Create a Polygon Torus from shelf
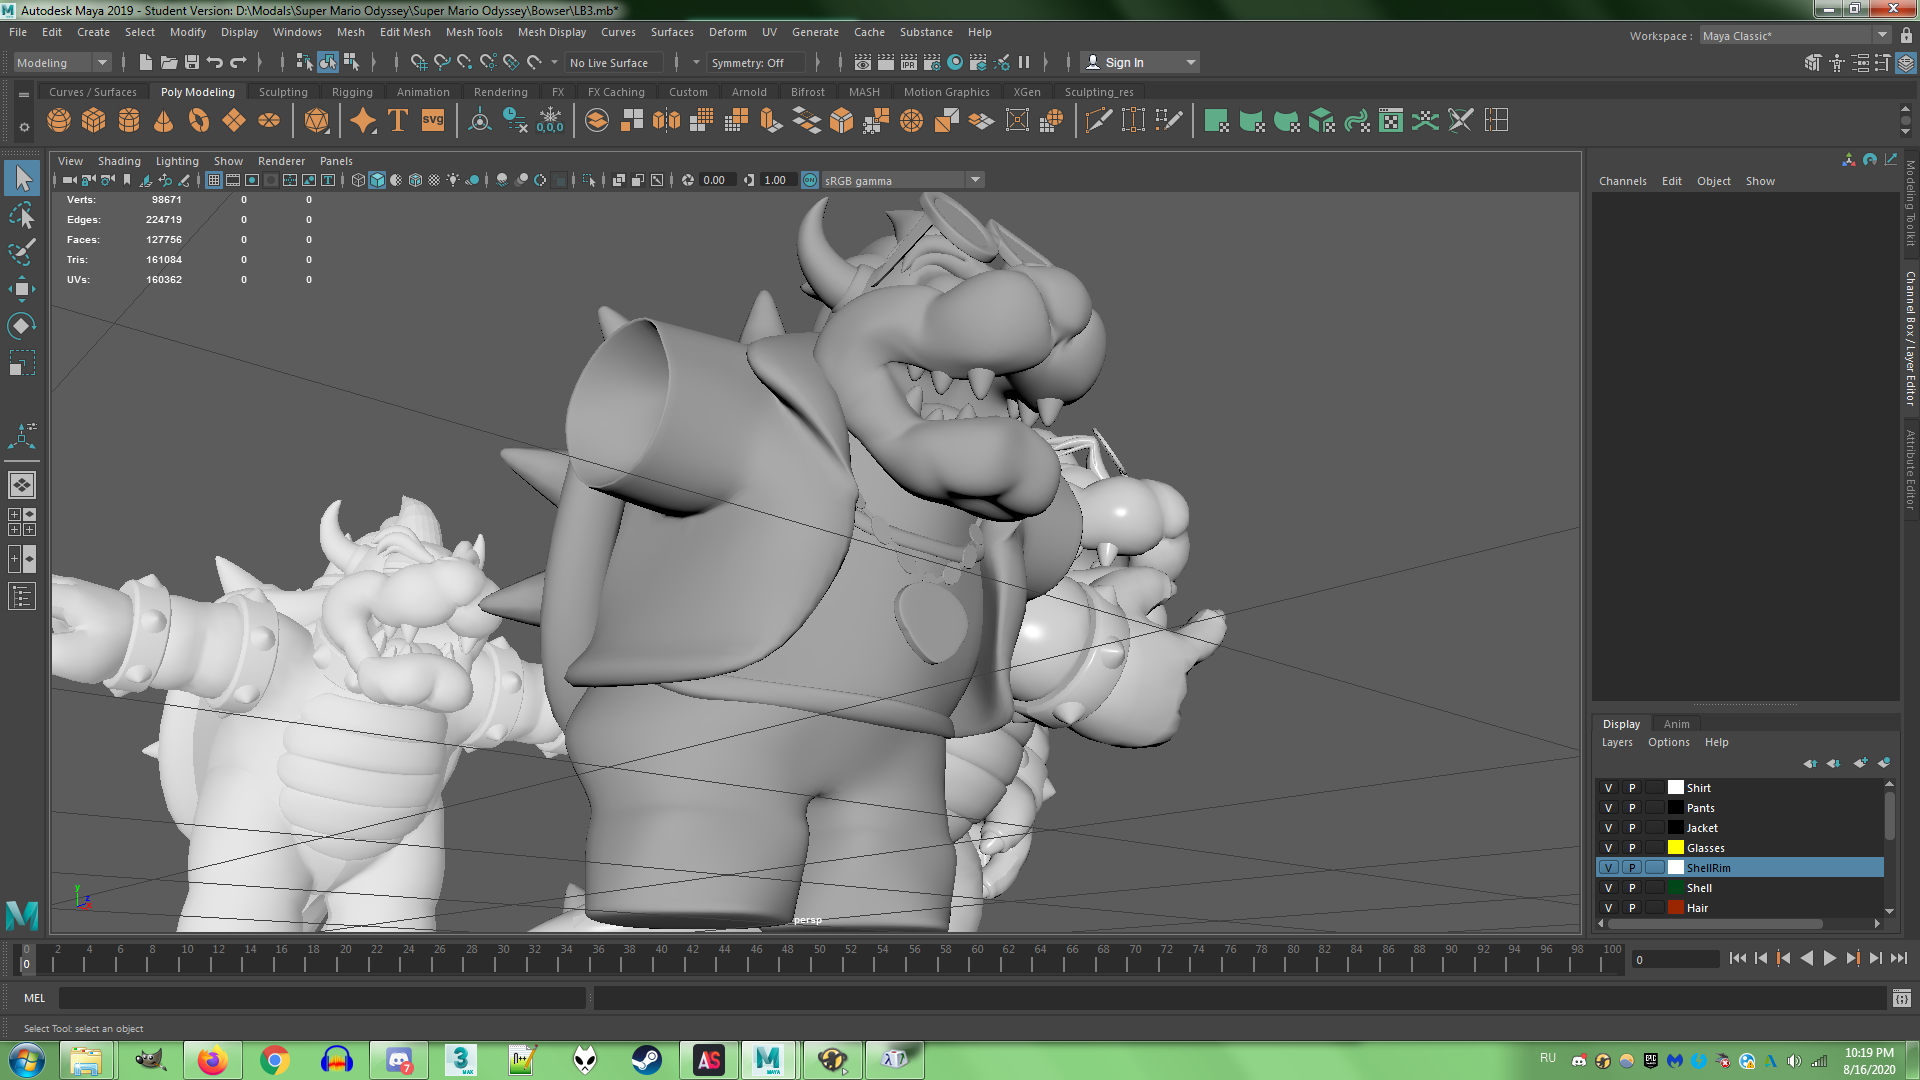This screenshot has width=1920, height=1080. pyautogui.click(x=199, y=121)
